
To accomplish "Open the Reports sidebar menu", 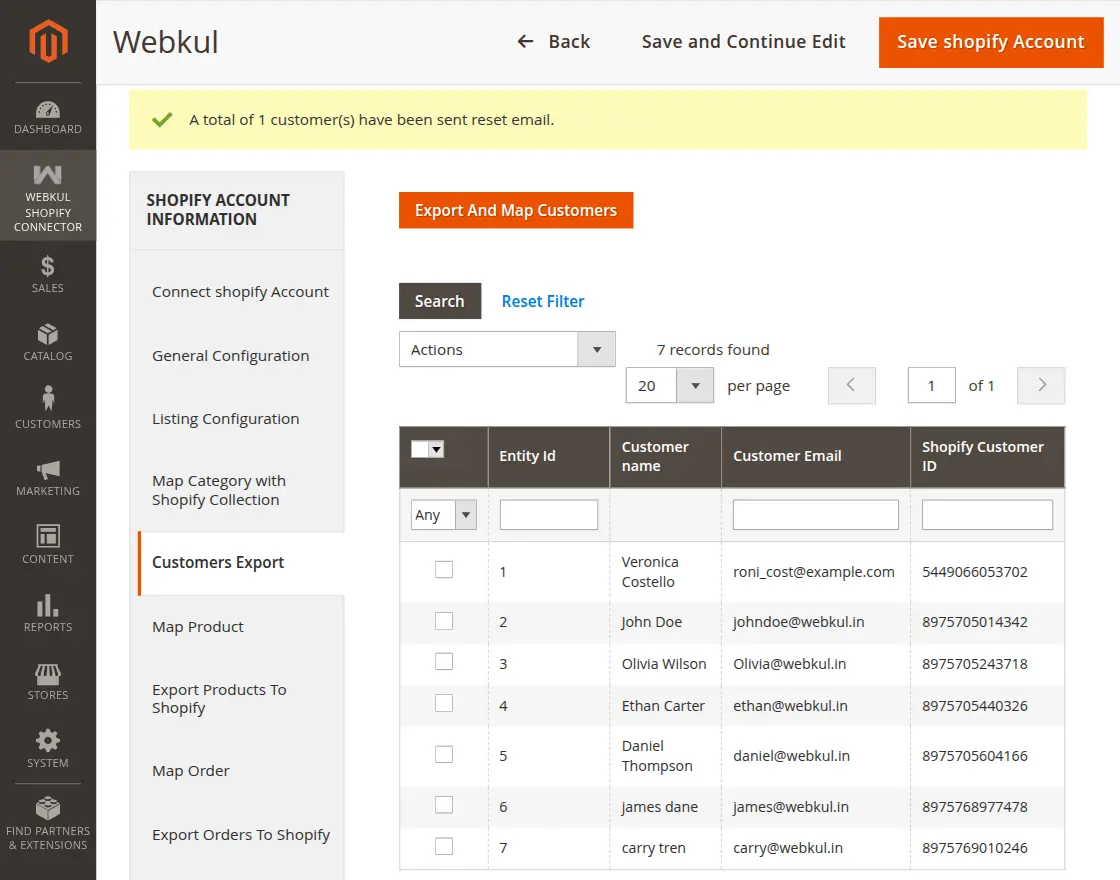I will coord(48,614).
